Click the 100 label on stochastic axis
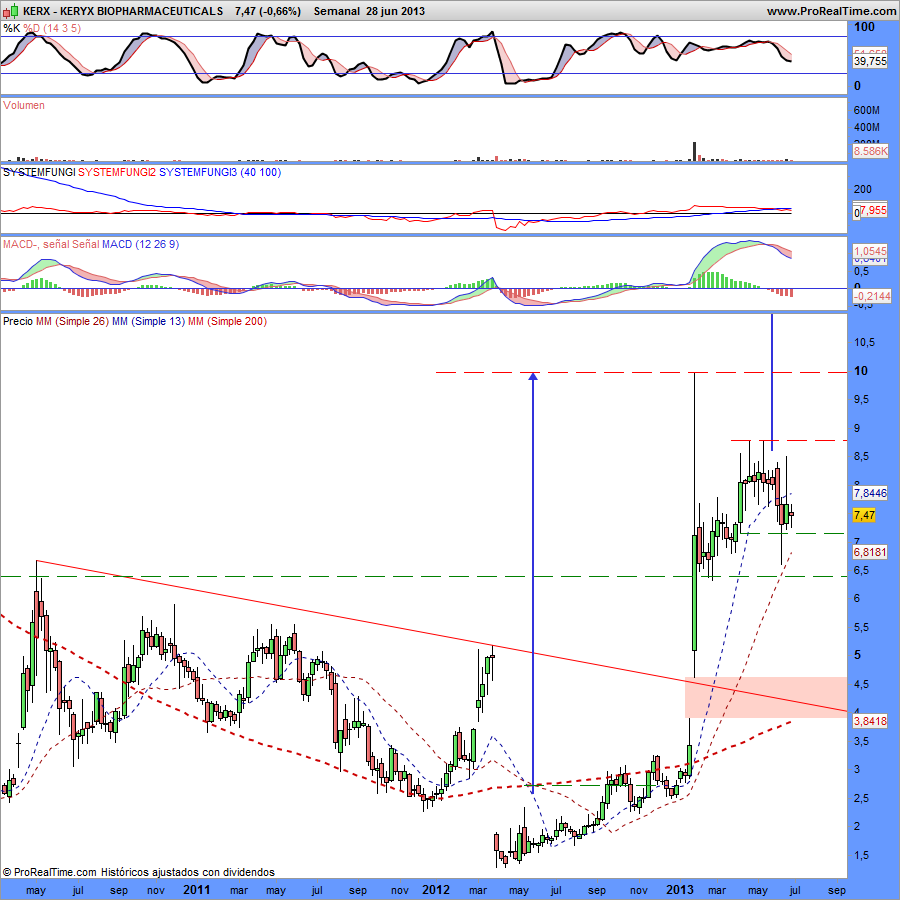 coord(864,27)
